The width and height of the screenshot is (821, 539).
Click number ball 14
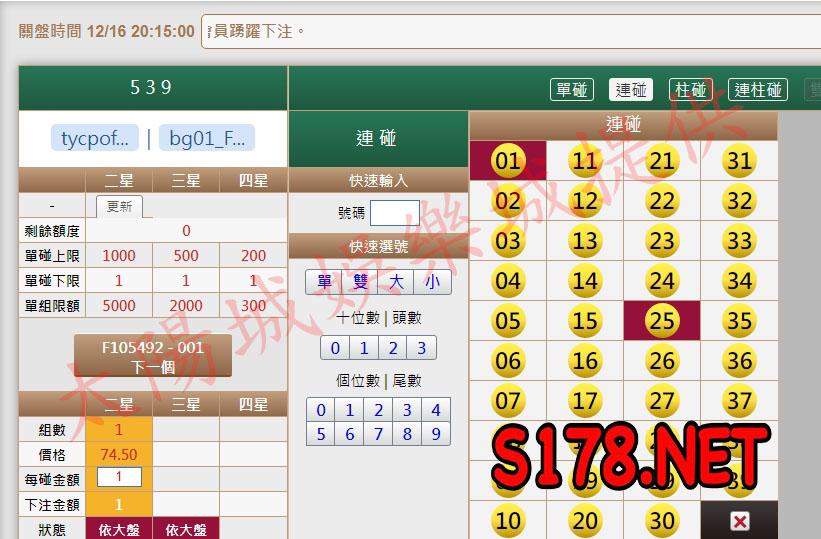pos(585,281)
